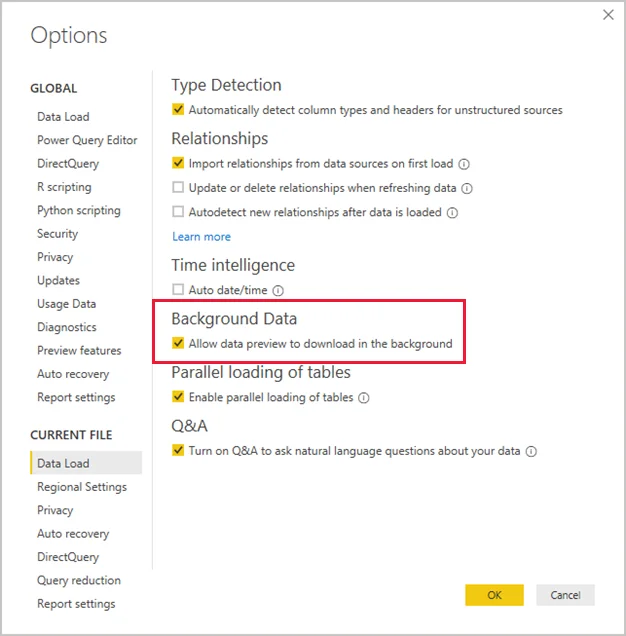The width and height of the screenshot is (626, 636).
Task: Close the Options dialog with X
Action: tap(608, 15)
